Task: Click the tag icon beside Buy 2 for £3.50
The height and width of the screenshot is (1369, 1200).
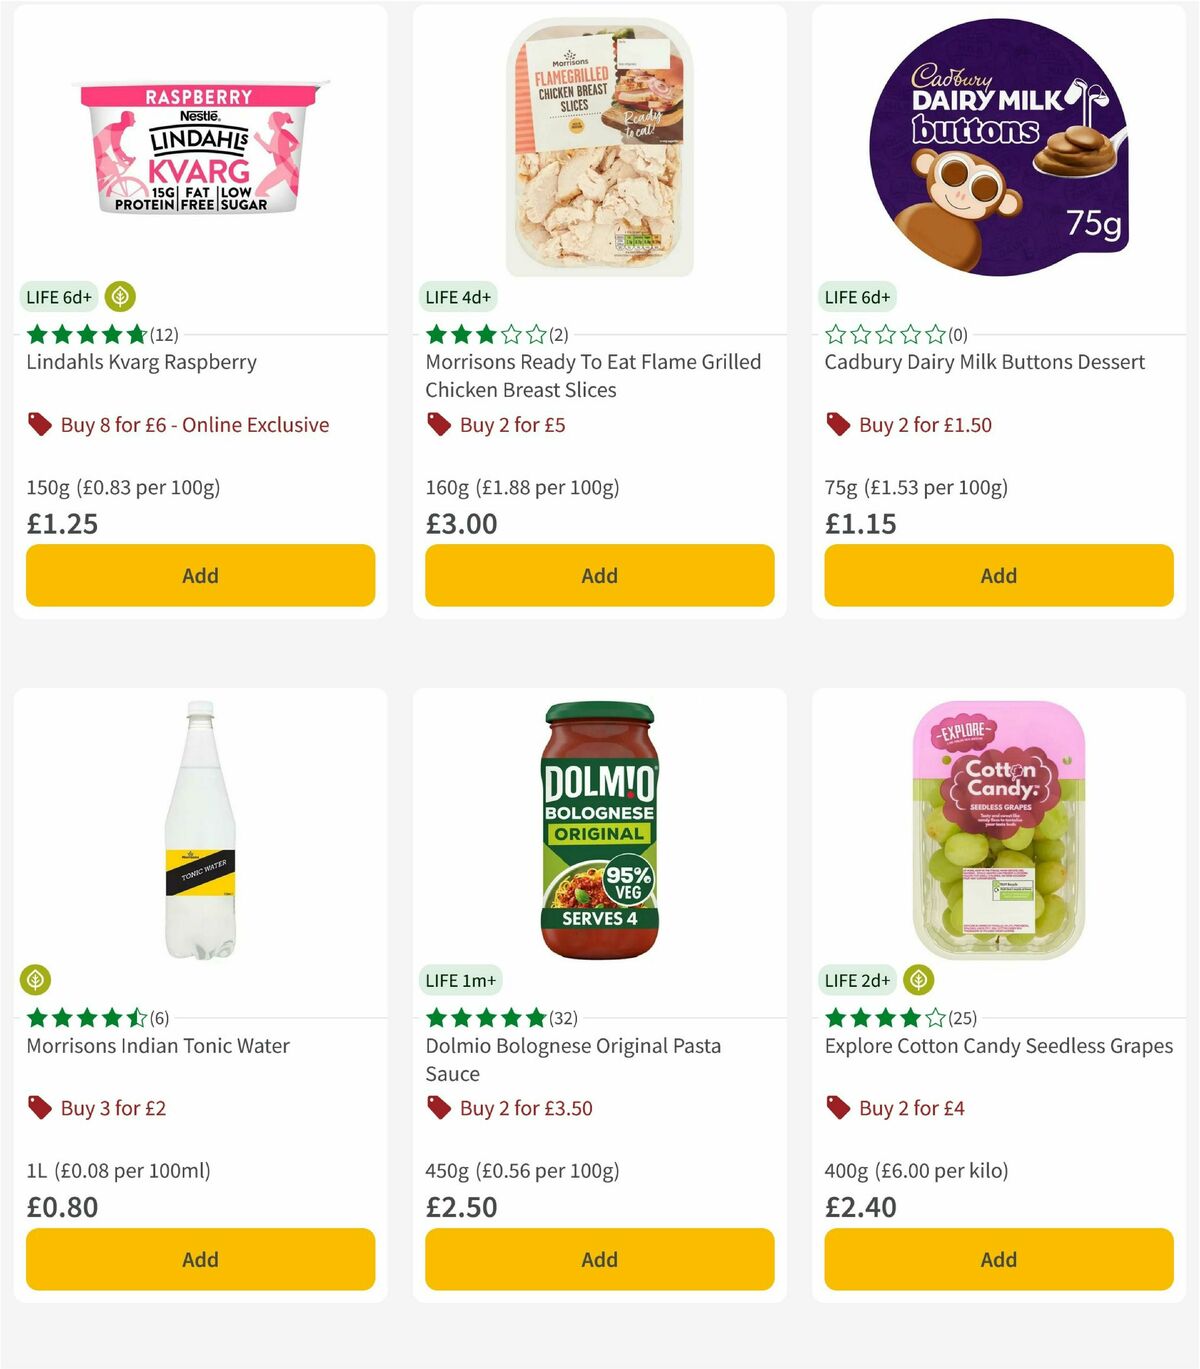Action: tap(438, 1108)
